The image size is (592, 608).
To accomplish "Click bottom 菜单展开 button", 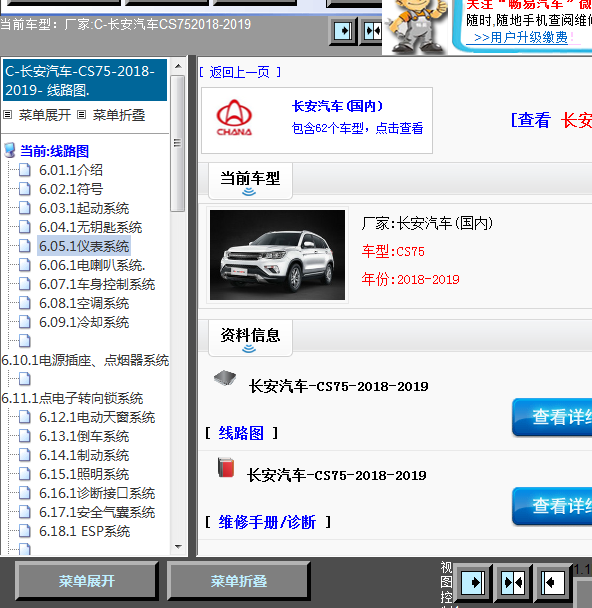I will point(86,581).
